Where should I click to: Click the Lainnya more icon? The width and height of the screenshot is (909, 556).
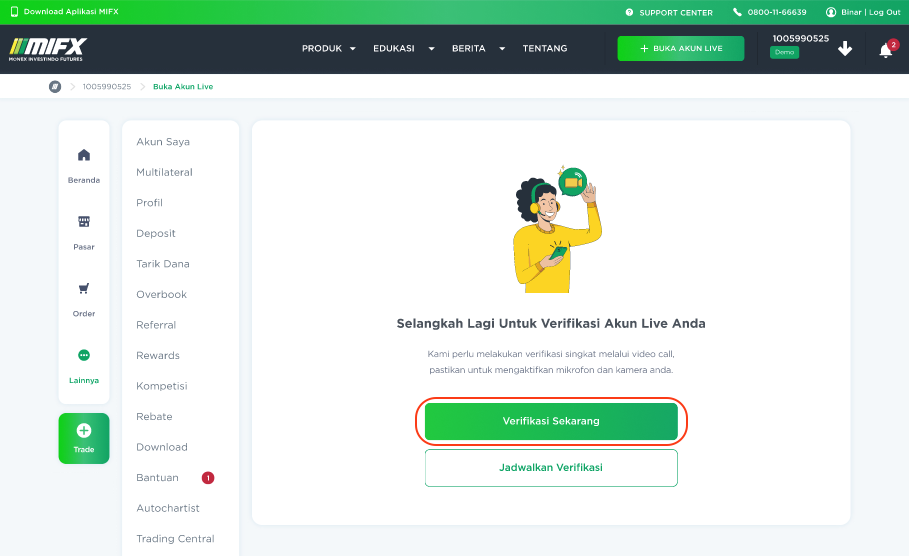84,355
